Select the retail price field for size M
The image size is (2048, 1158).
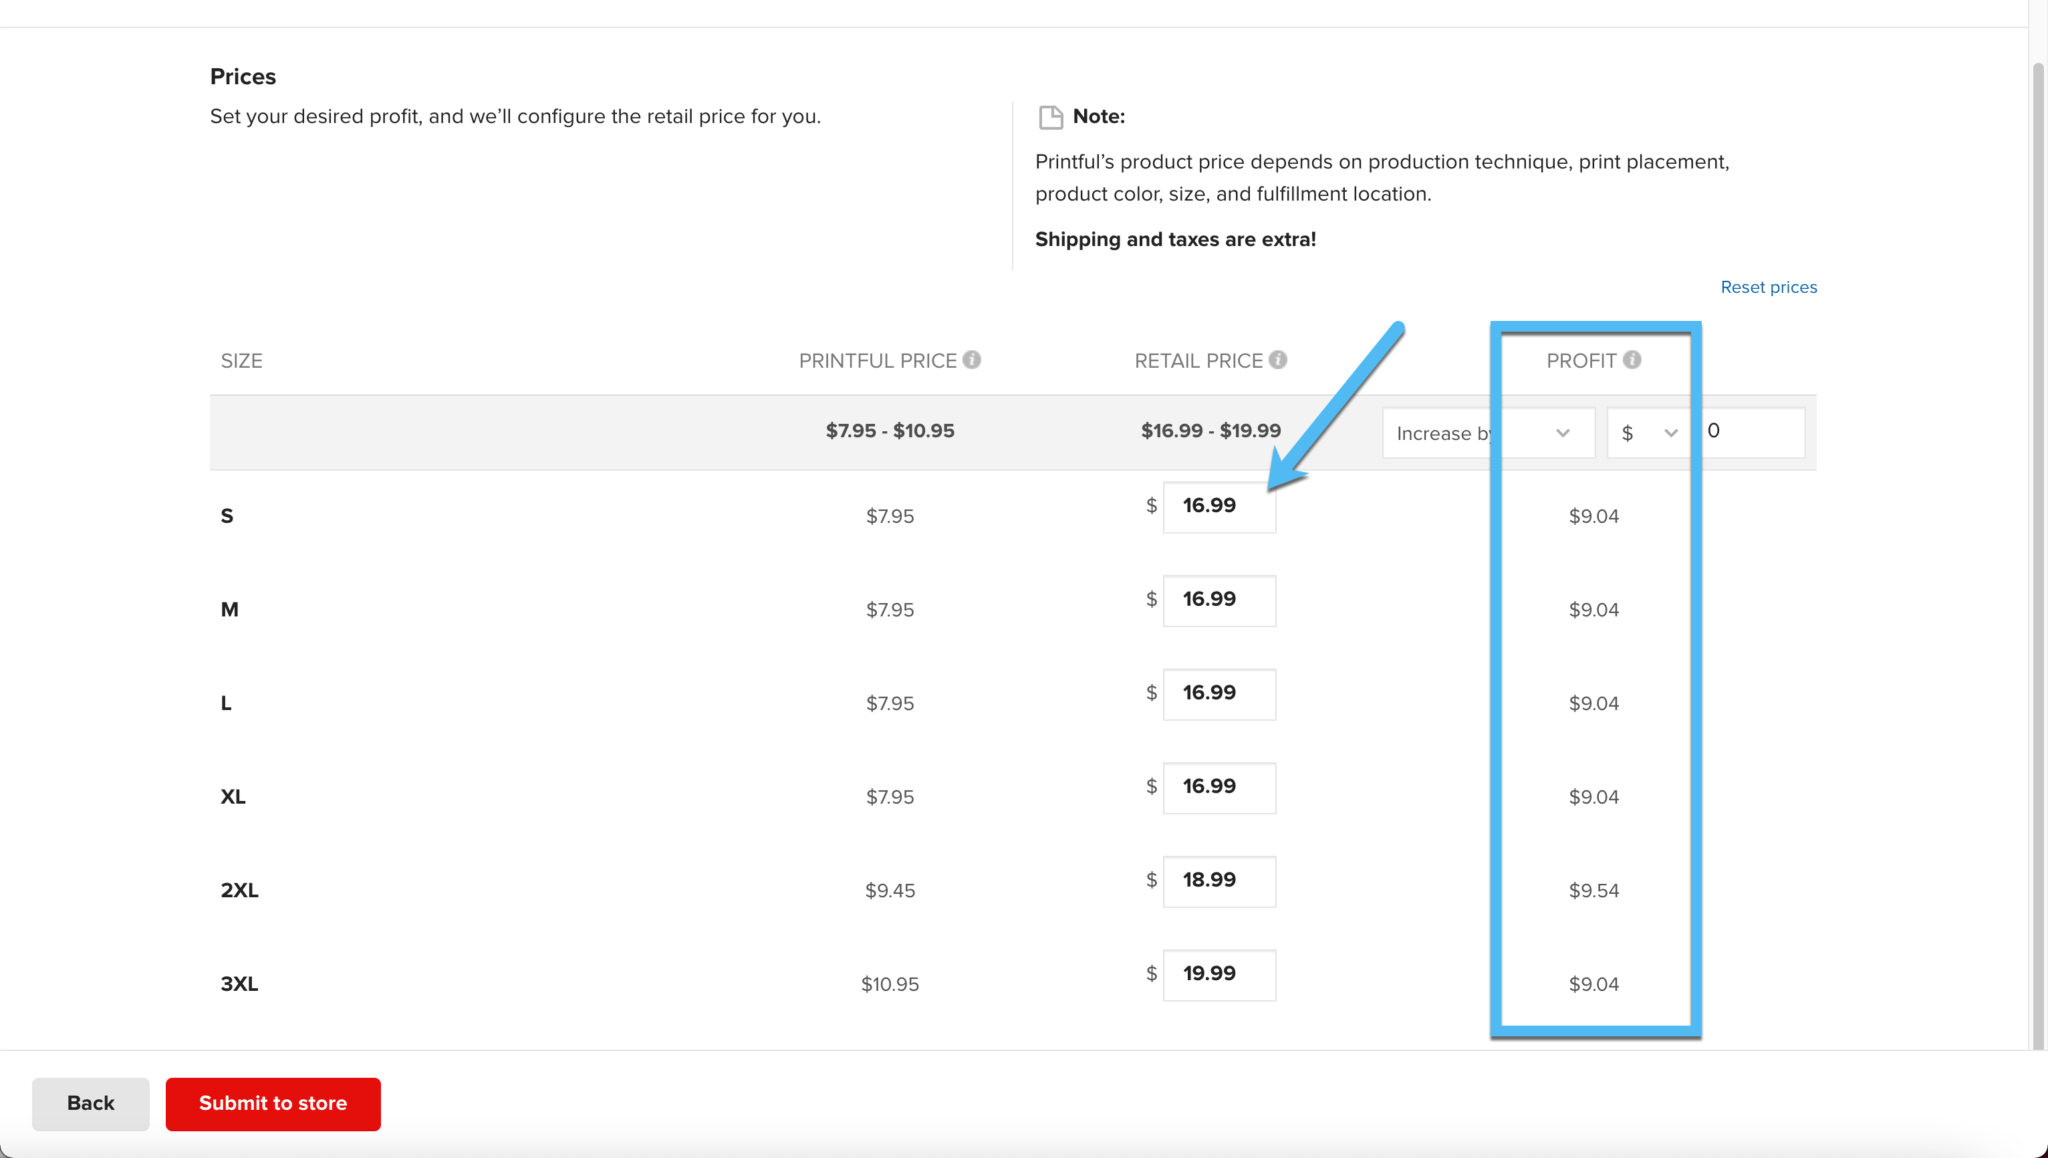pyautogui.click(x=1218, y=600)
